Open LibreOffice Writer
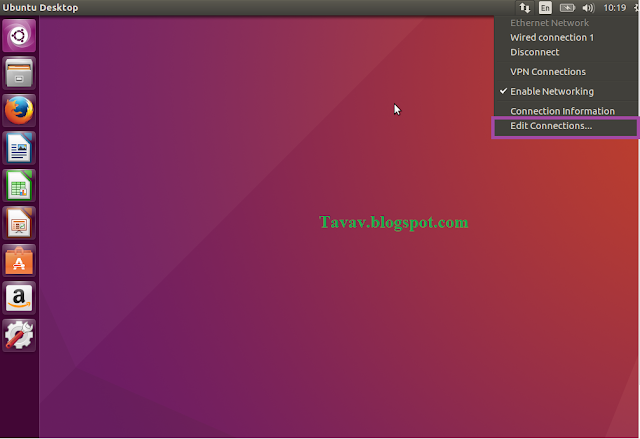Image resolution: width=640 pixels, height=439 pixels. [19, 148]
